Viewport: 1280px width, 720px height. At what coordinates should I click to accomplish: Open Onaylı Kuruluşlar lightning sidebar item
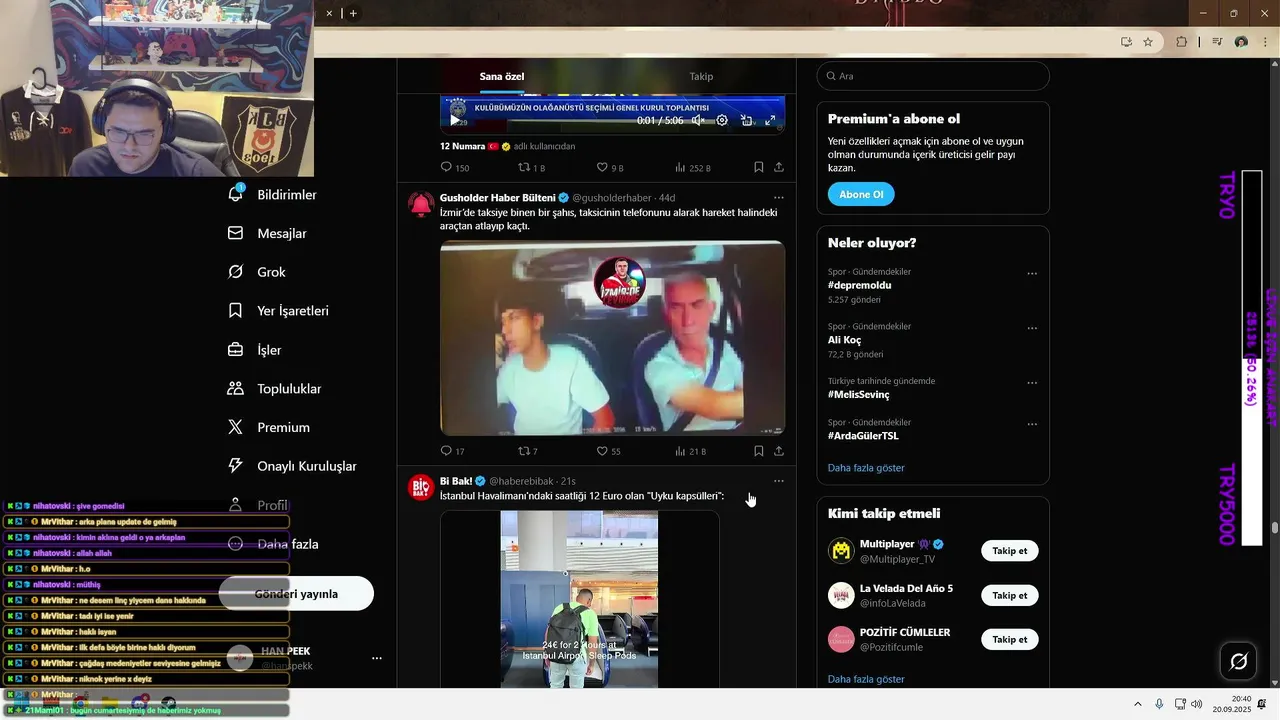coord(292,466)
